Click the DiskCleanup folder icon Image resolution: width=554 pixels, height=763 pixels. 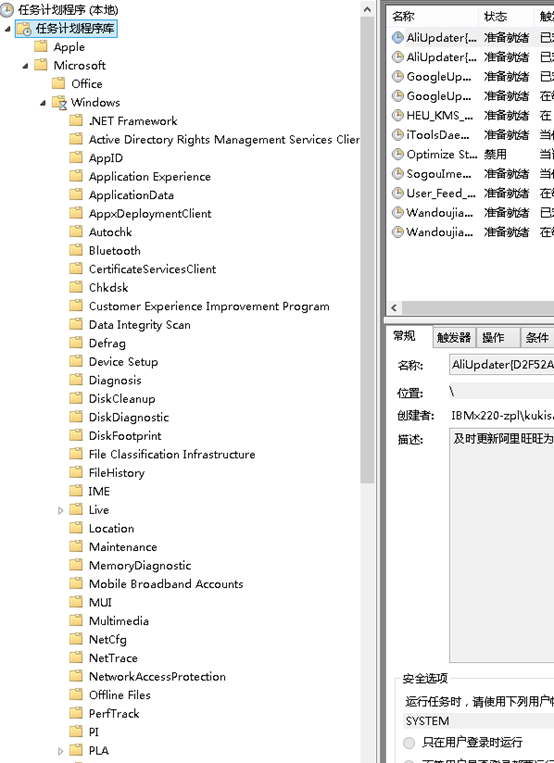pyautogui.click(x=76, y=399)
